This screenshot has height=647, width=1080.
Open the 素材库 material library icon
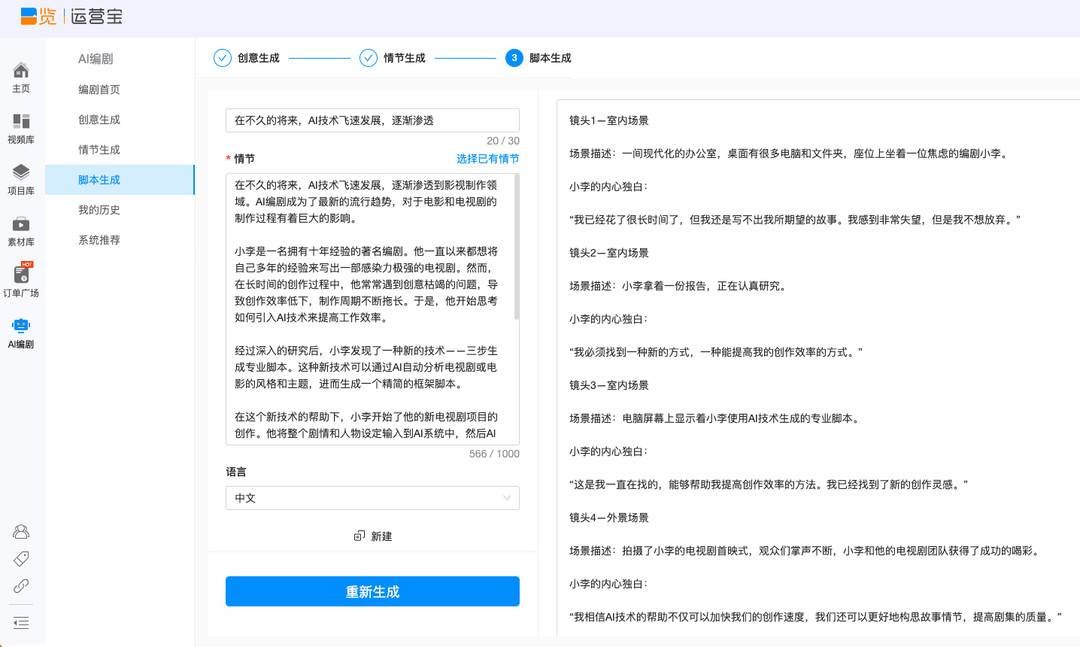pos(21,224)
